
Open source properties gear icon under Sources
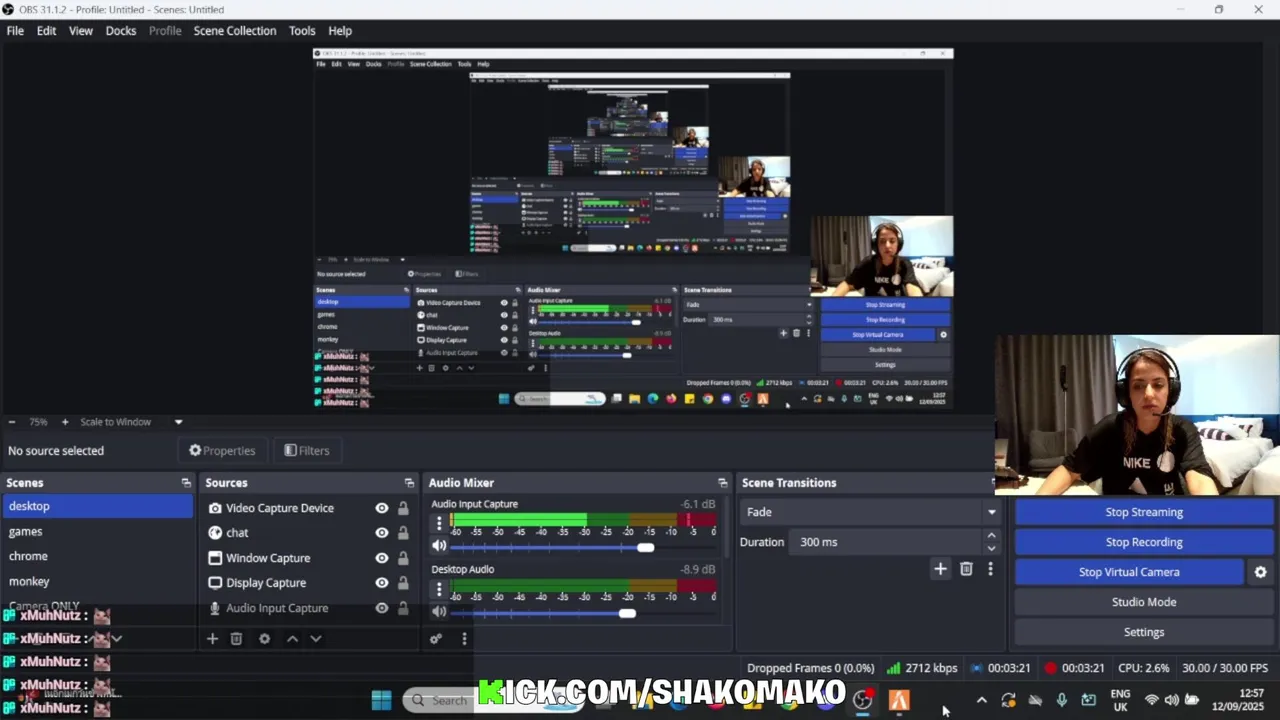tap(265, 639)
